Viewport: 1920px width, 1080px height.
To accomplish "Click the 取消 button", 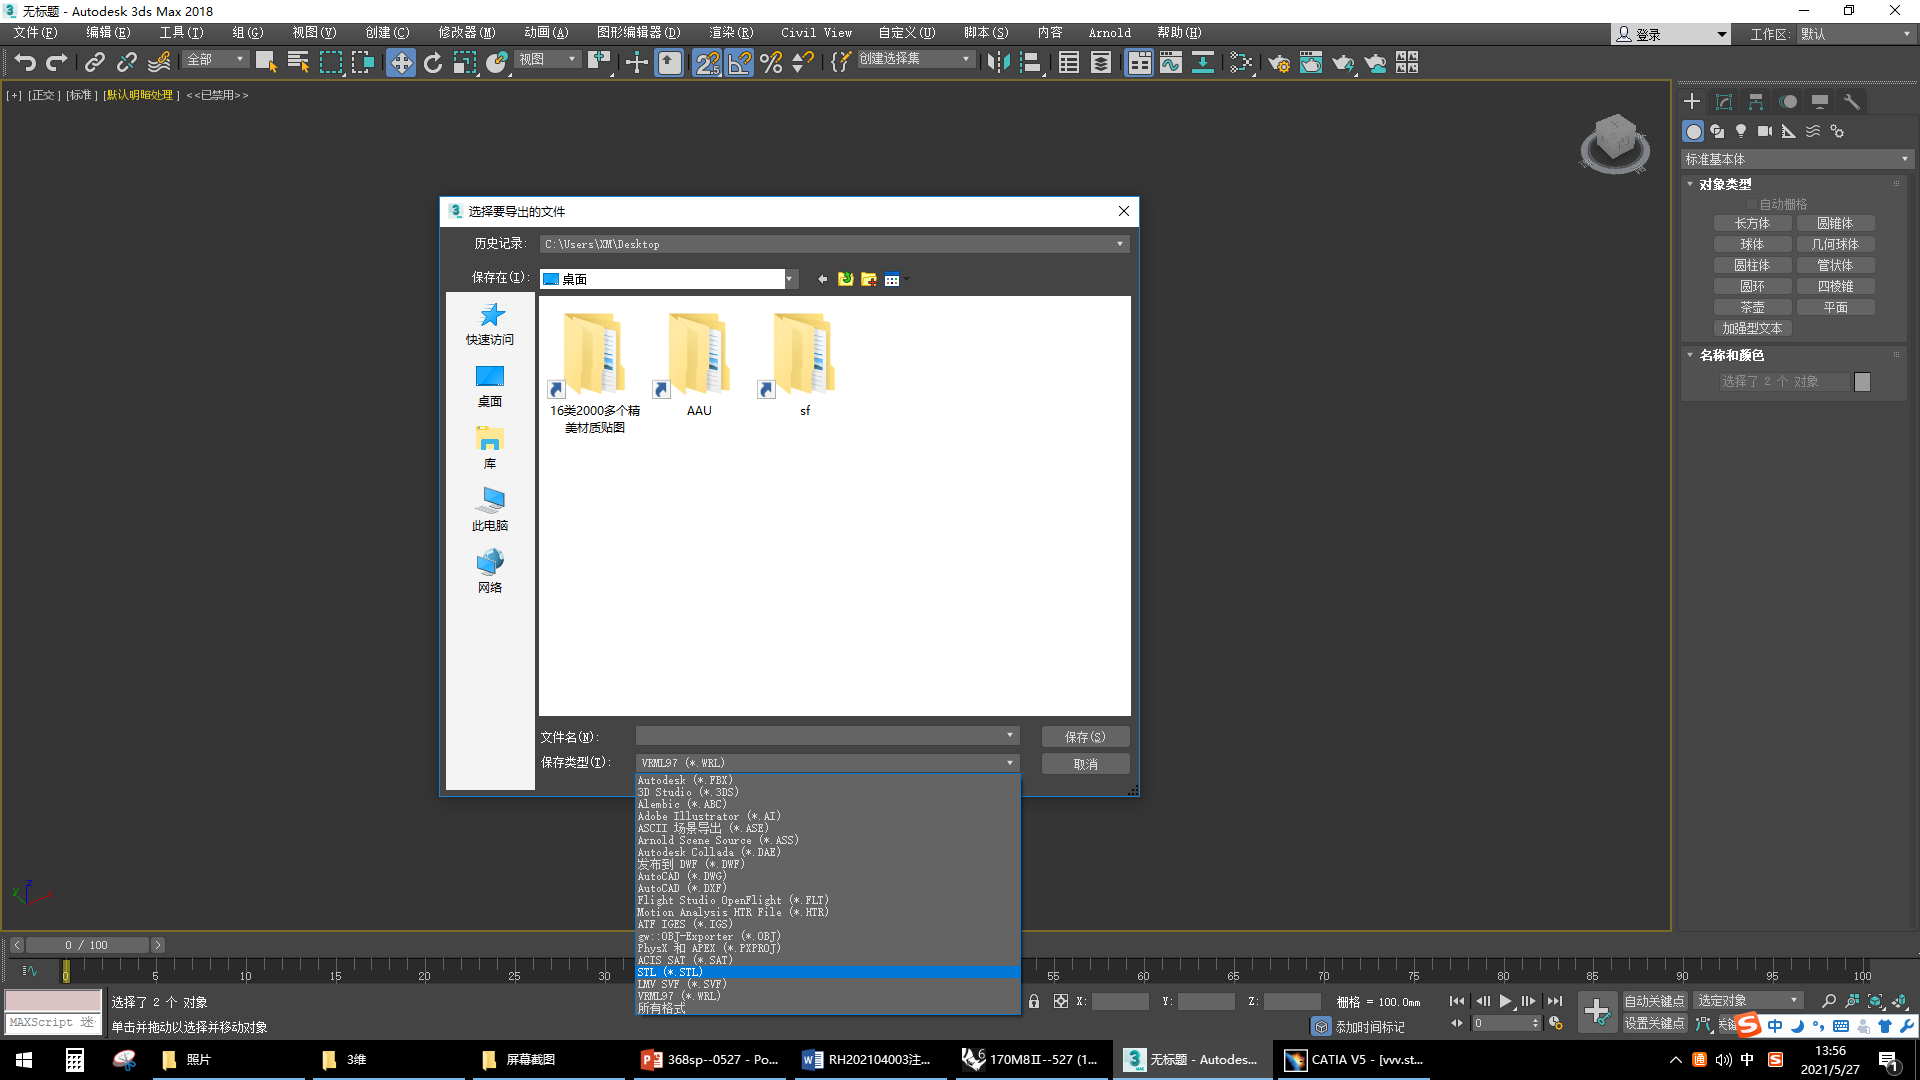I will [x=1085, y=764].
